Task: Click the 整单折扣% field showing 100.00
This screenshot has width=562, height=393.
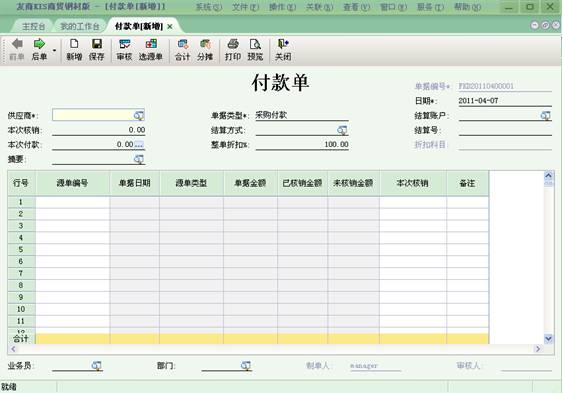Action: point(302,145)
